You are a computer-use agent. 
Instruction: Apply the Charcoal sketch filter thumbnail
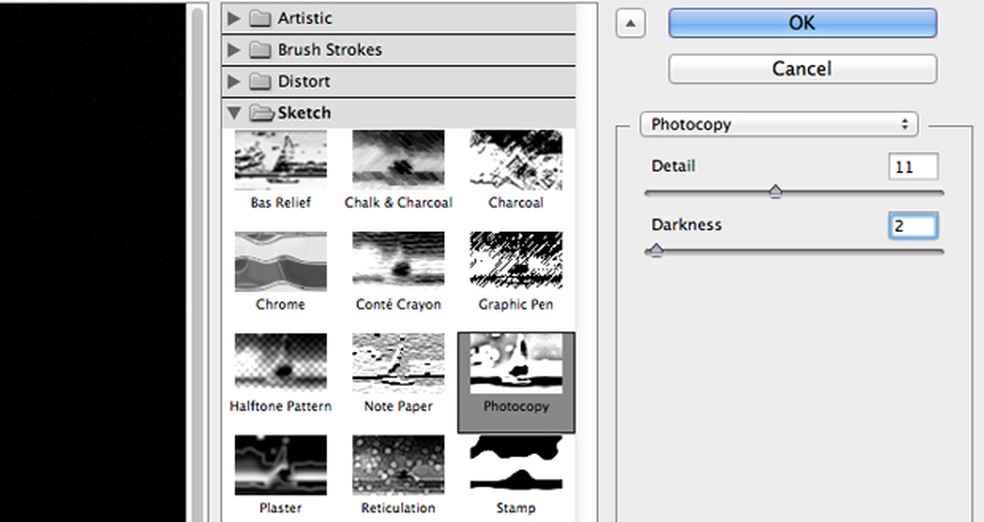(x=516, y=160)
